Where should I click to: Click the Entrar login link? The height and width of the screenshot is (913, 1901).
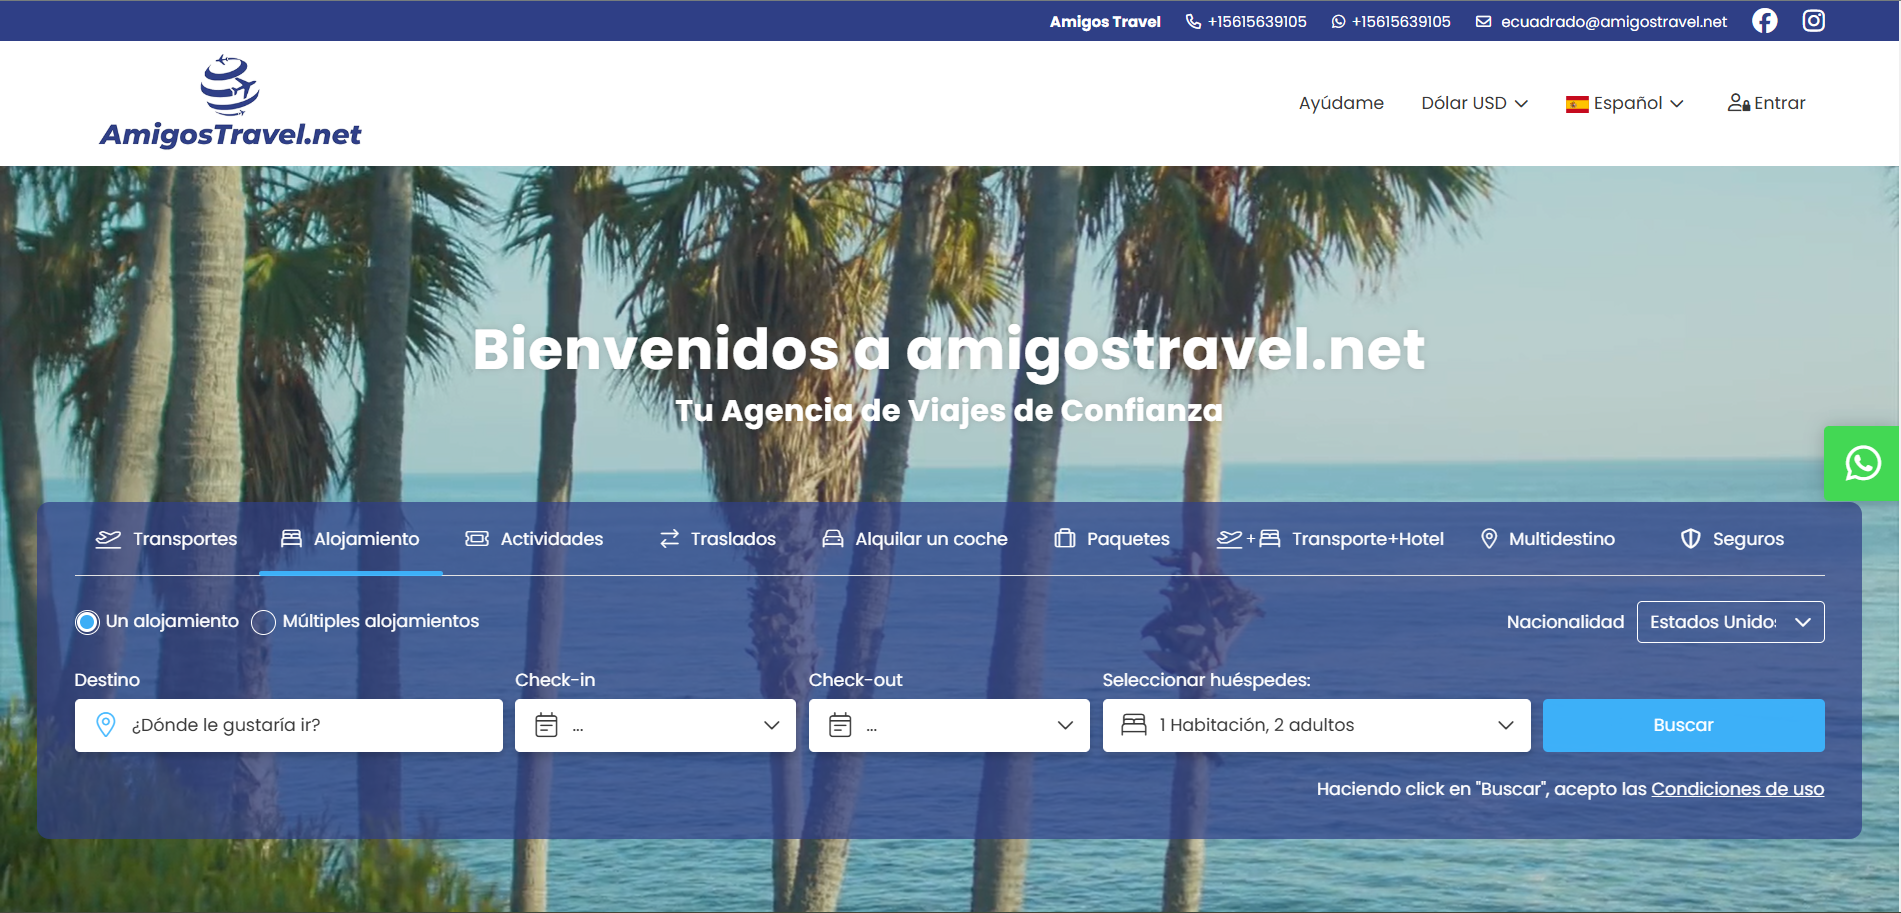[x=1766, y=103]
